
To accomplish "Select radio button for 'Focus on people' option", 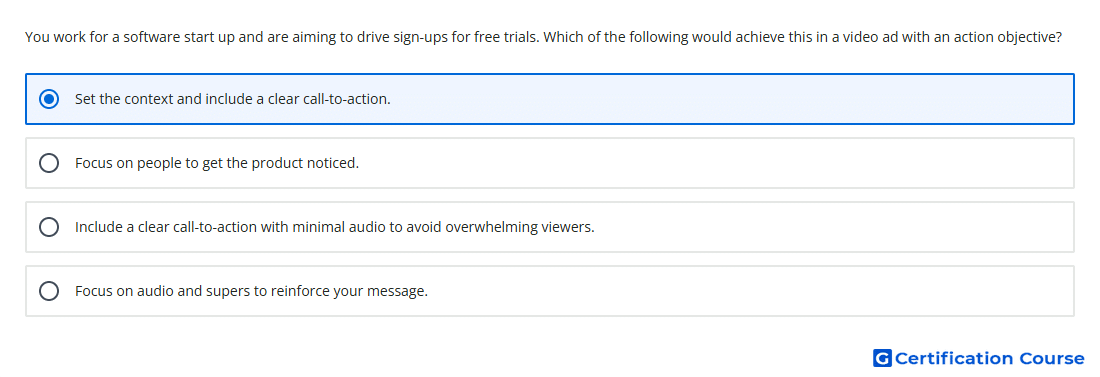I will (x=49, y=163).
